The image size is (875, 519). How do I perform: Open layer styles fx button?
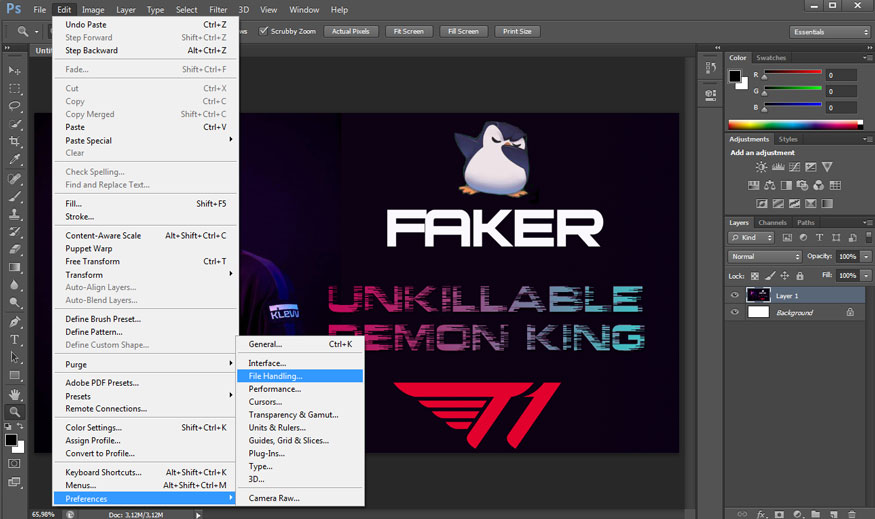761,514
